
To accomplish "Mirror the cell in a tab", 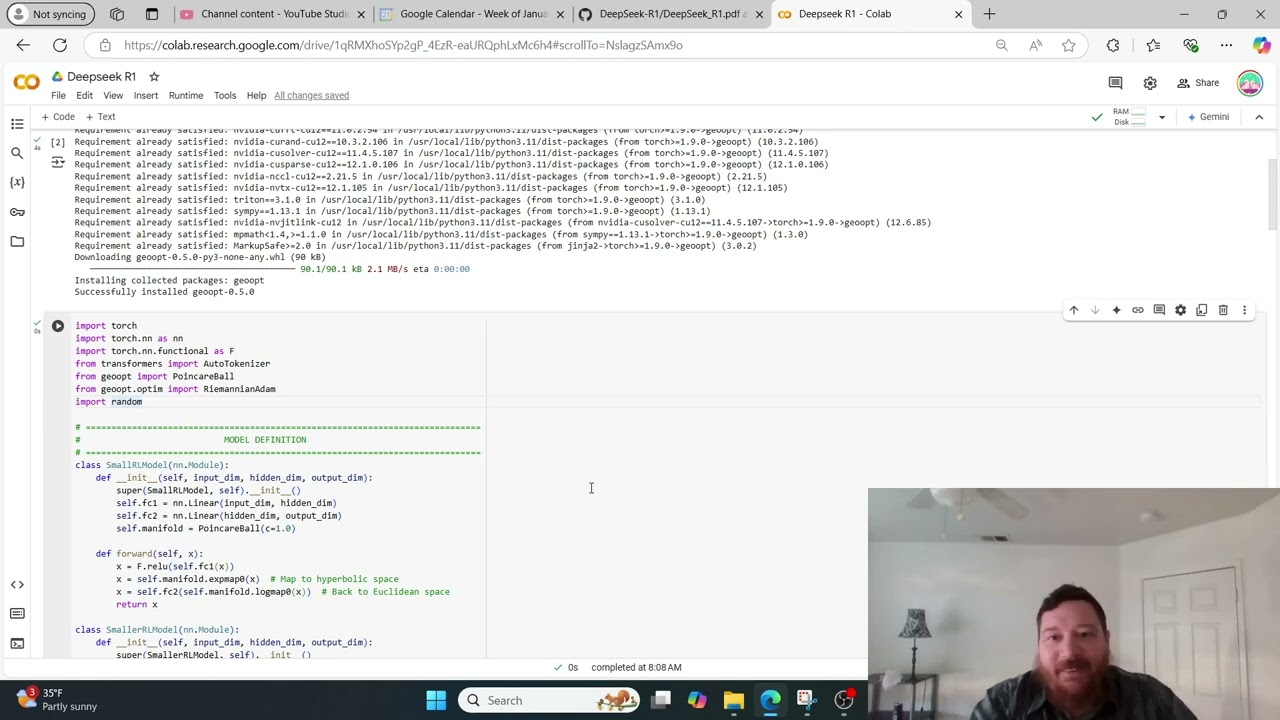I will point(1202,310).
